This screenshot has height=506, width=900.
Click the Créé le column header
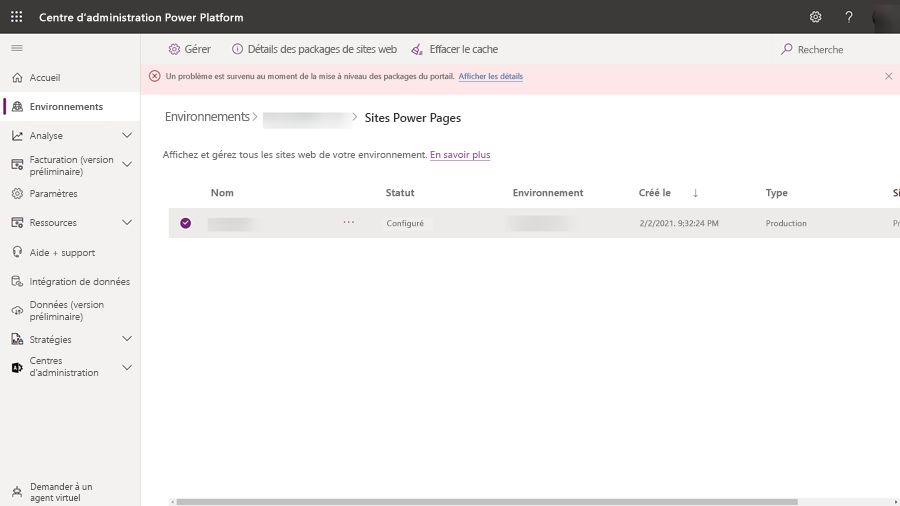point(655,193)
